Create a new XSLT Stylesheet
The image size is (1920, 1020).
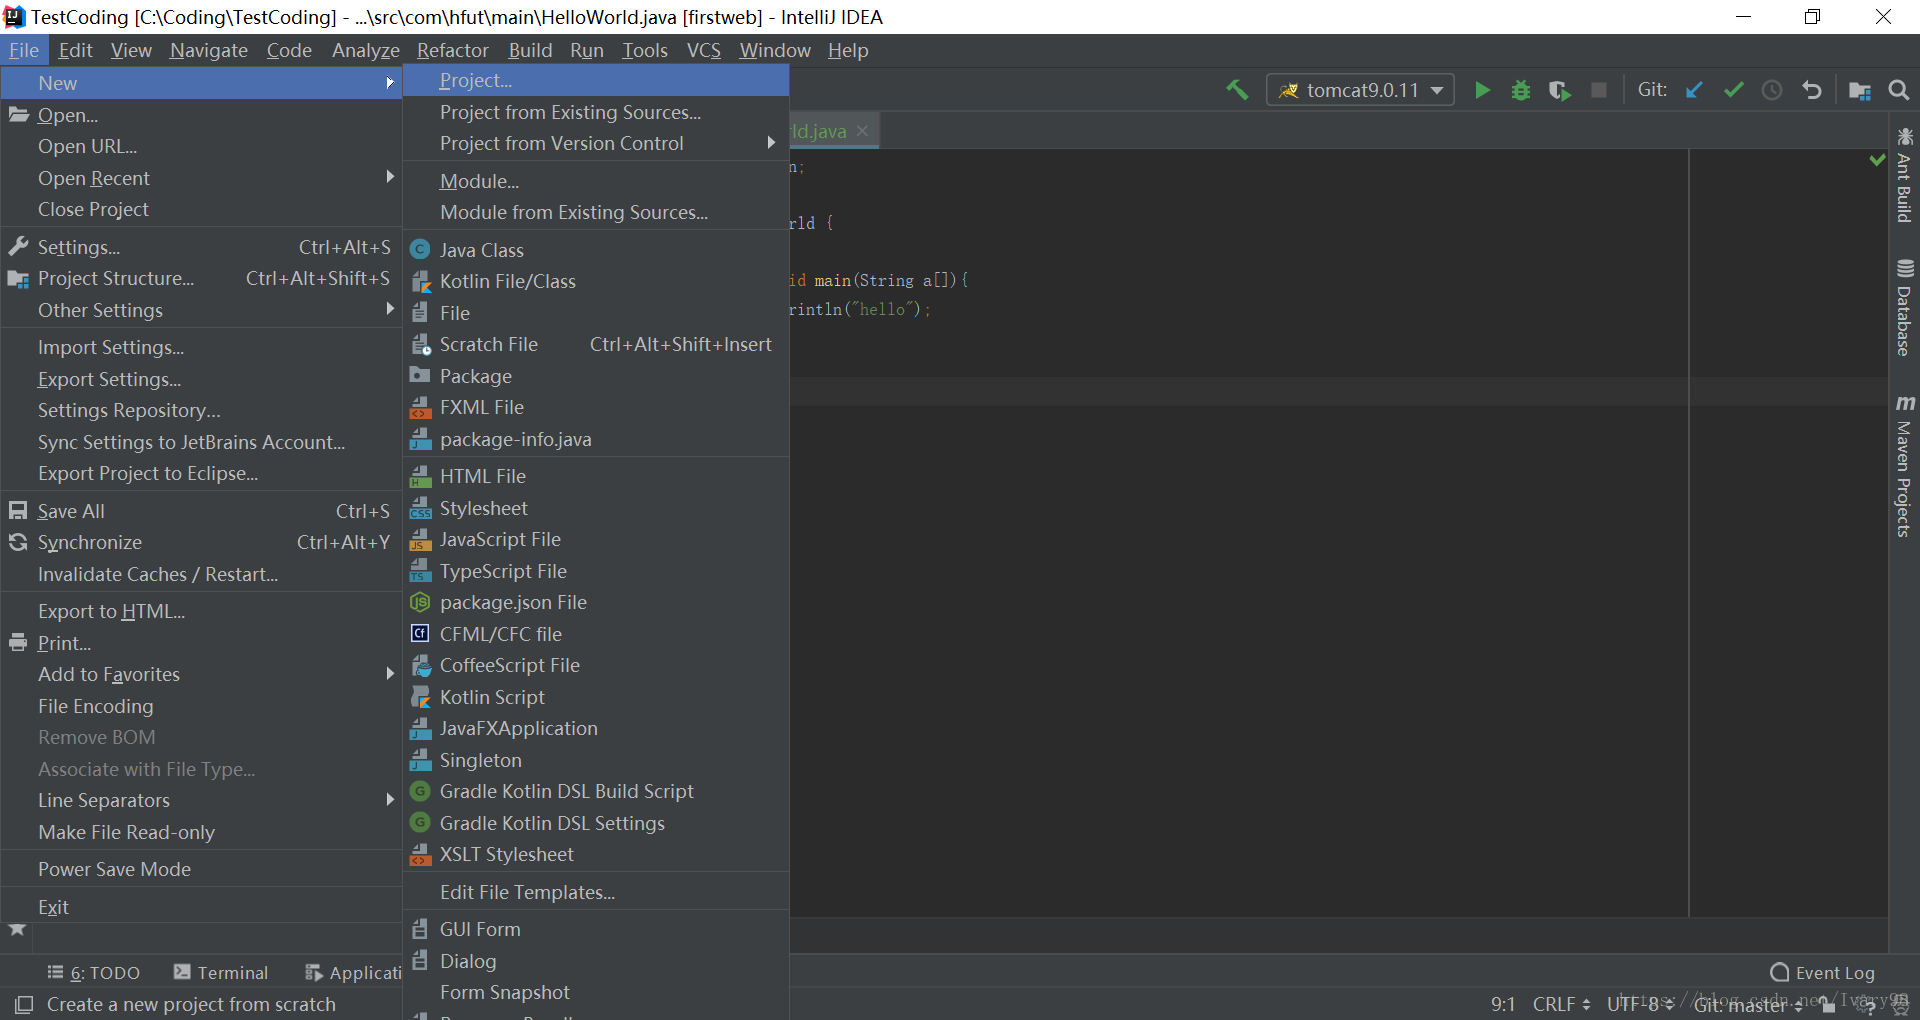pyautogui.click(x=596, y=854)
